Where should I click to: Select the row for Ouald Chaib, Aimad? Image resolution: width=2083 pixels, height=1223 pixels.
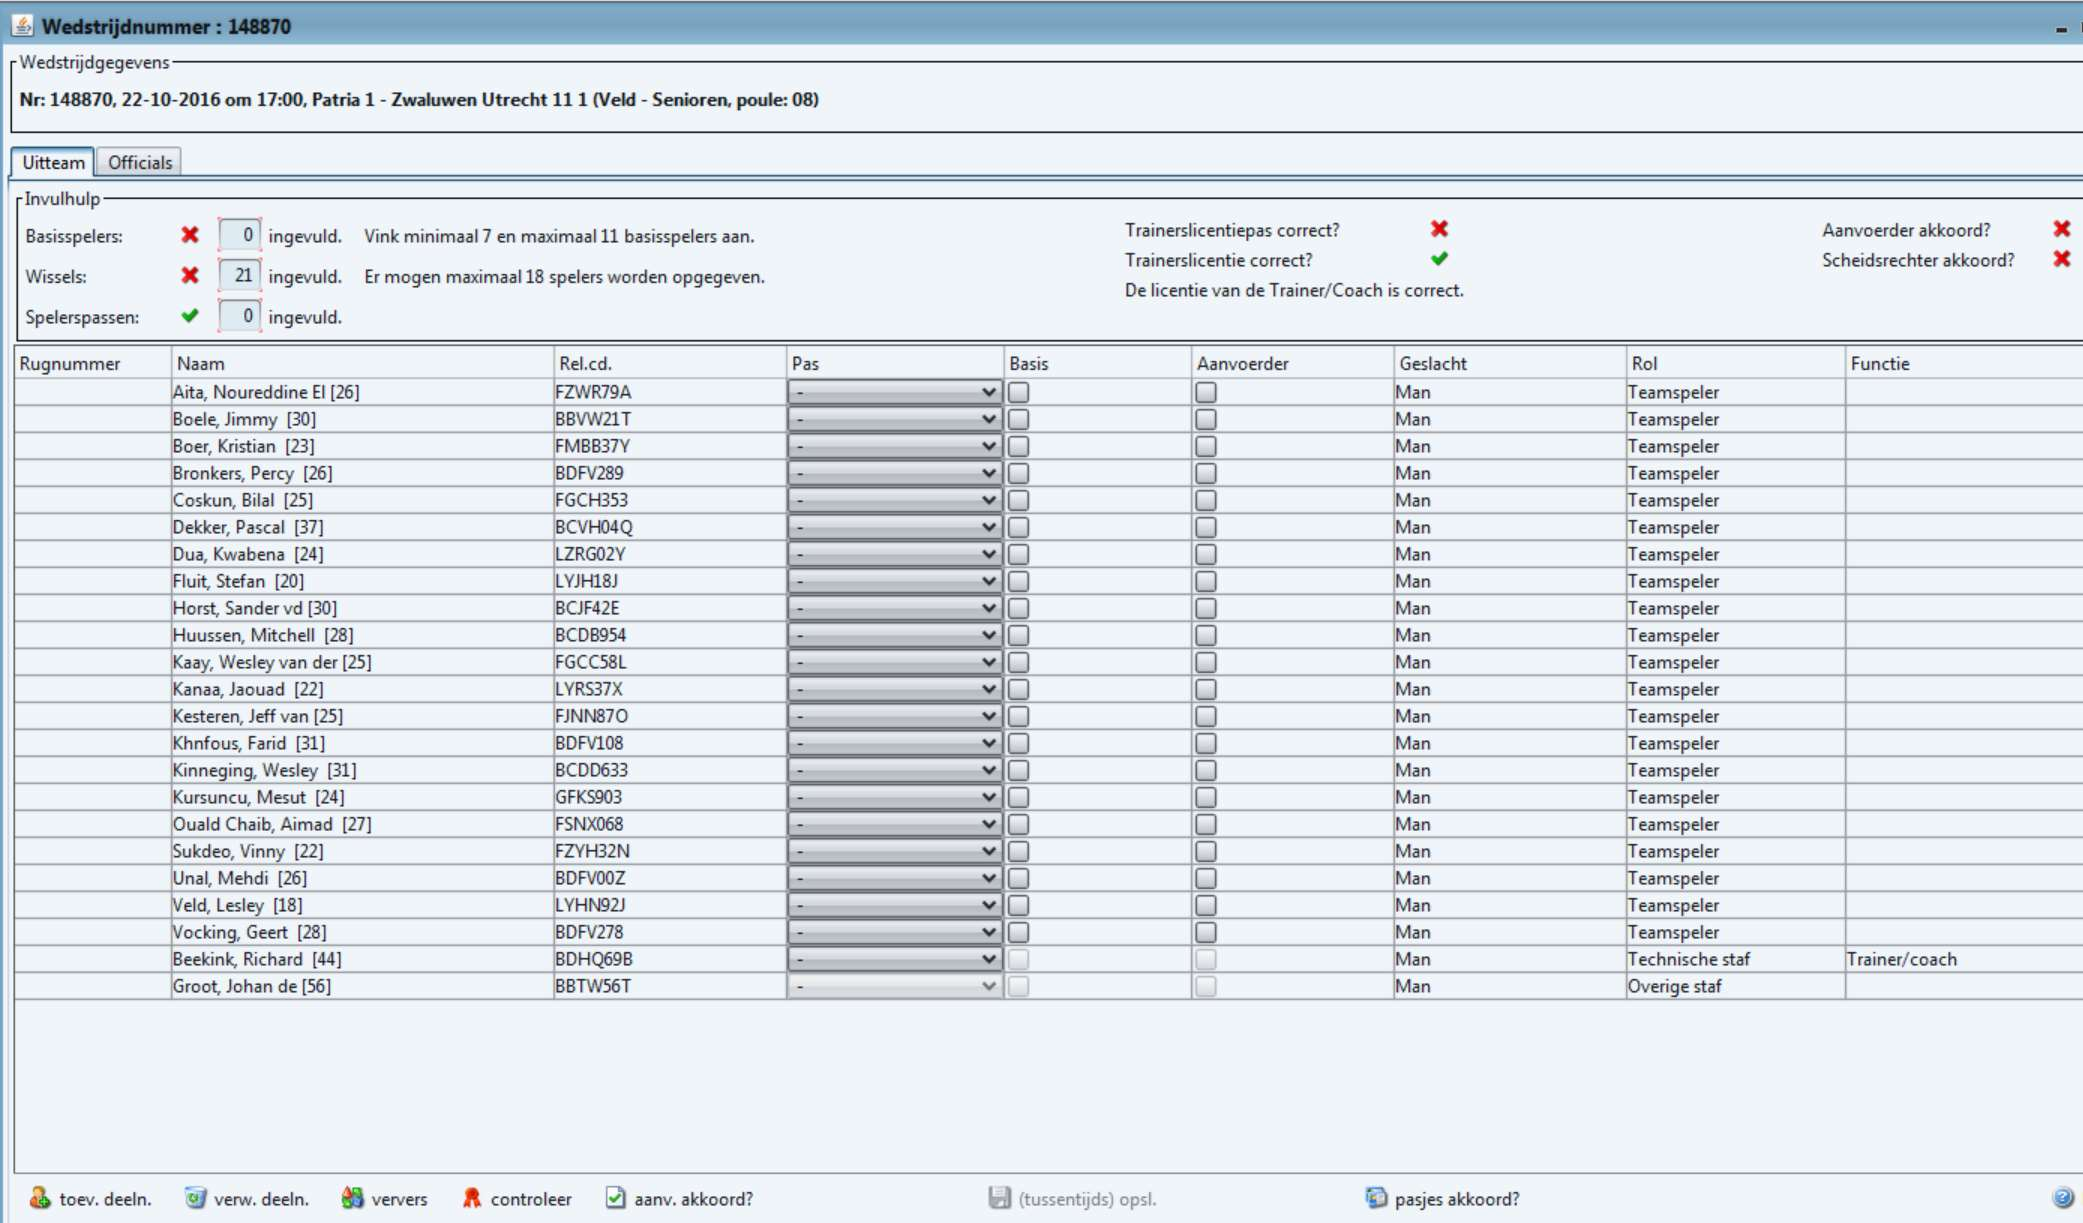pos(1048,824)
